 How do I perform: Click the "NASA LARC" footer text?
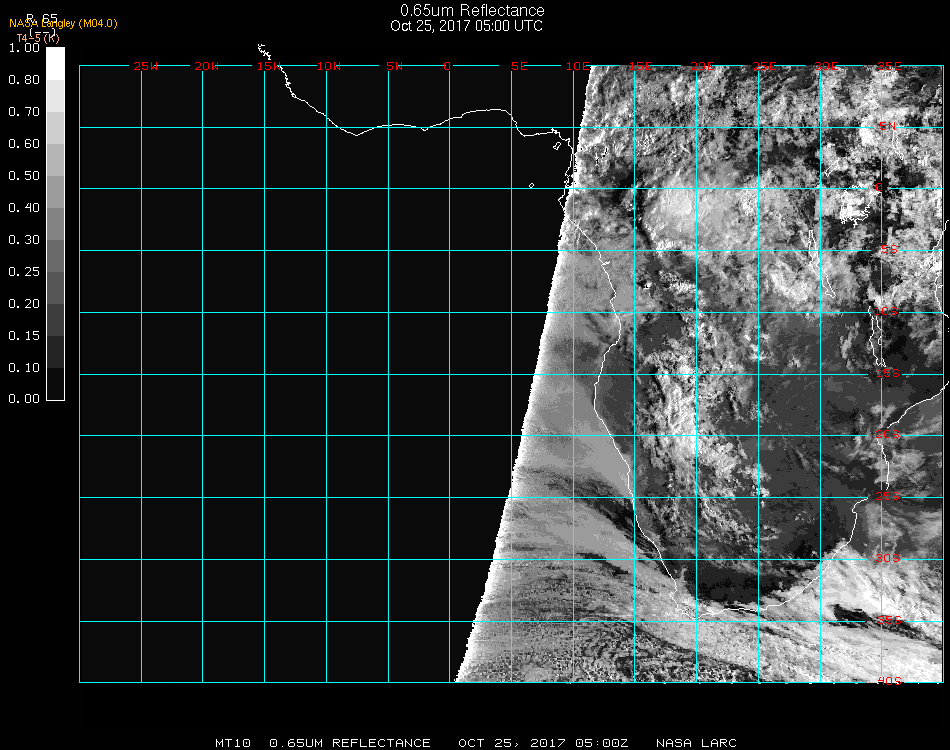(x=696, y=743)
